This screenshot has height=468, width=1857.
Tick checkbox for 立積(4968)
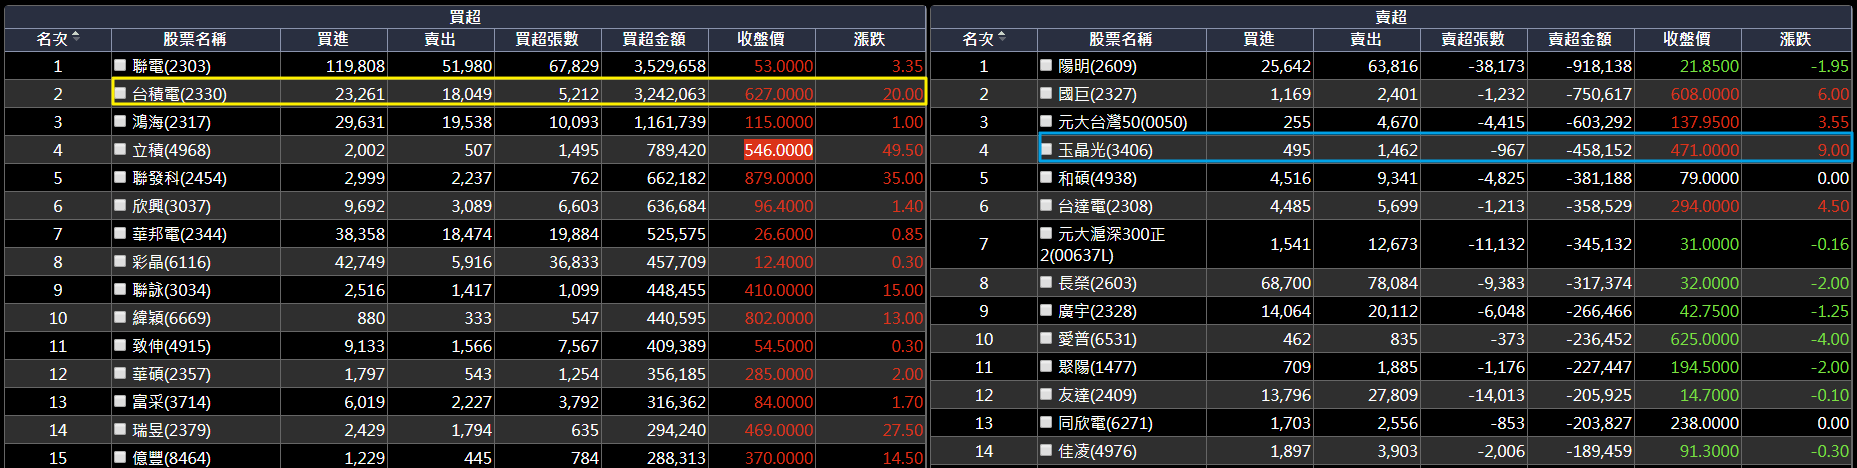[120, 150]
